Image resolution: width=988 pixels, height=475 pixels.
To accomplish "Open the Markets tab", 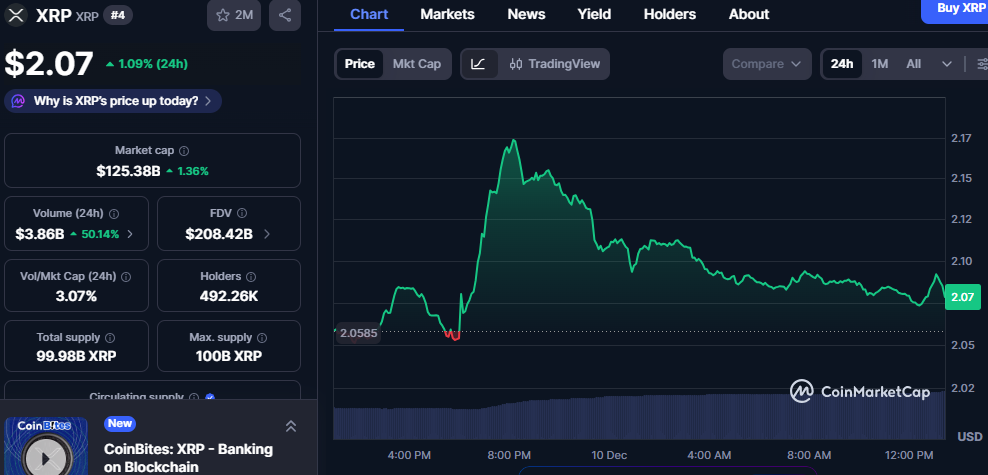I will (447, 14).
